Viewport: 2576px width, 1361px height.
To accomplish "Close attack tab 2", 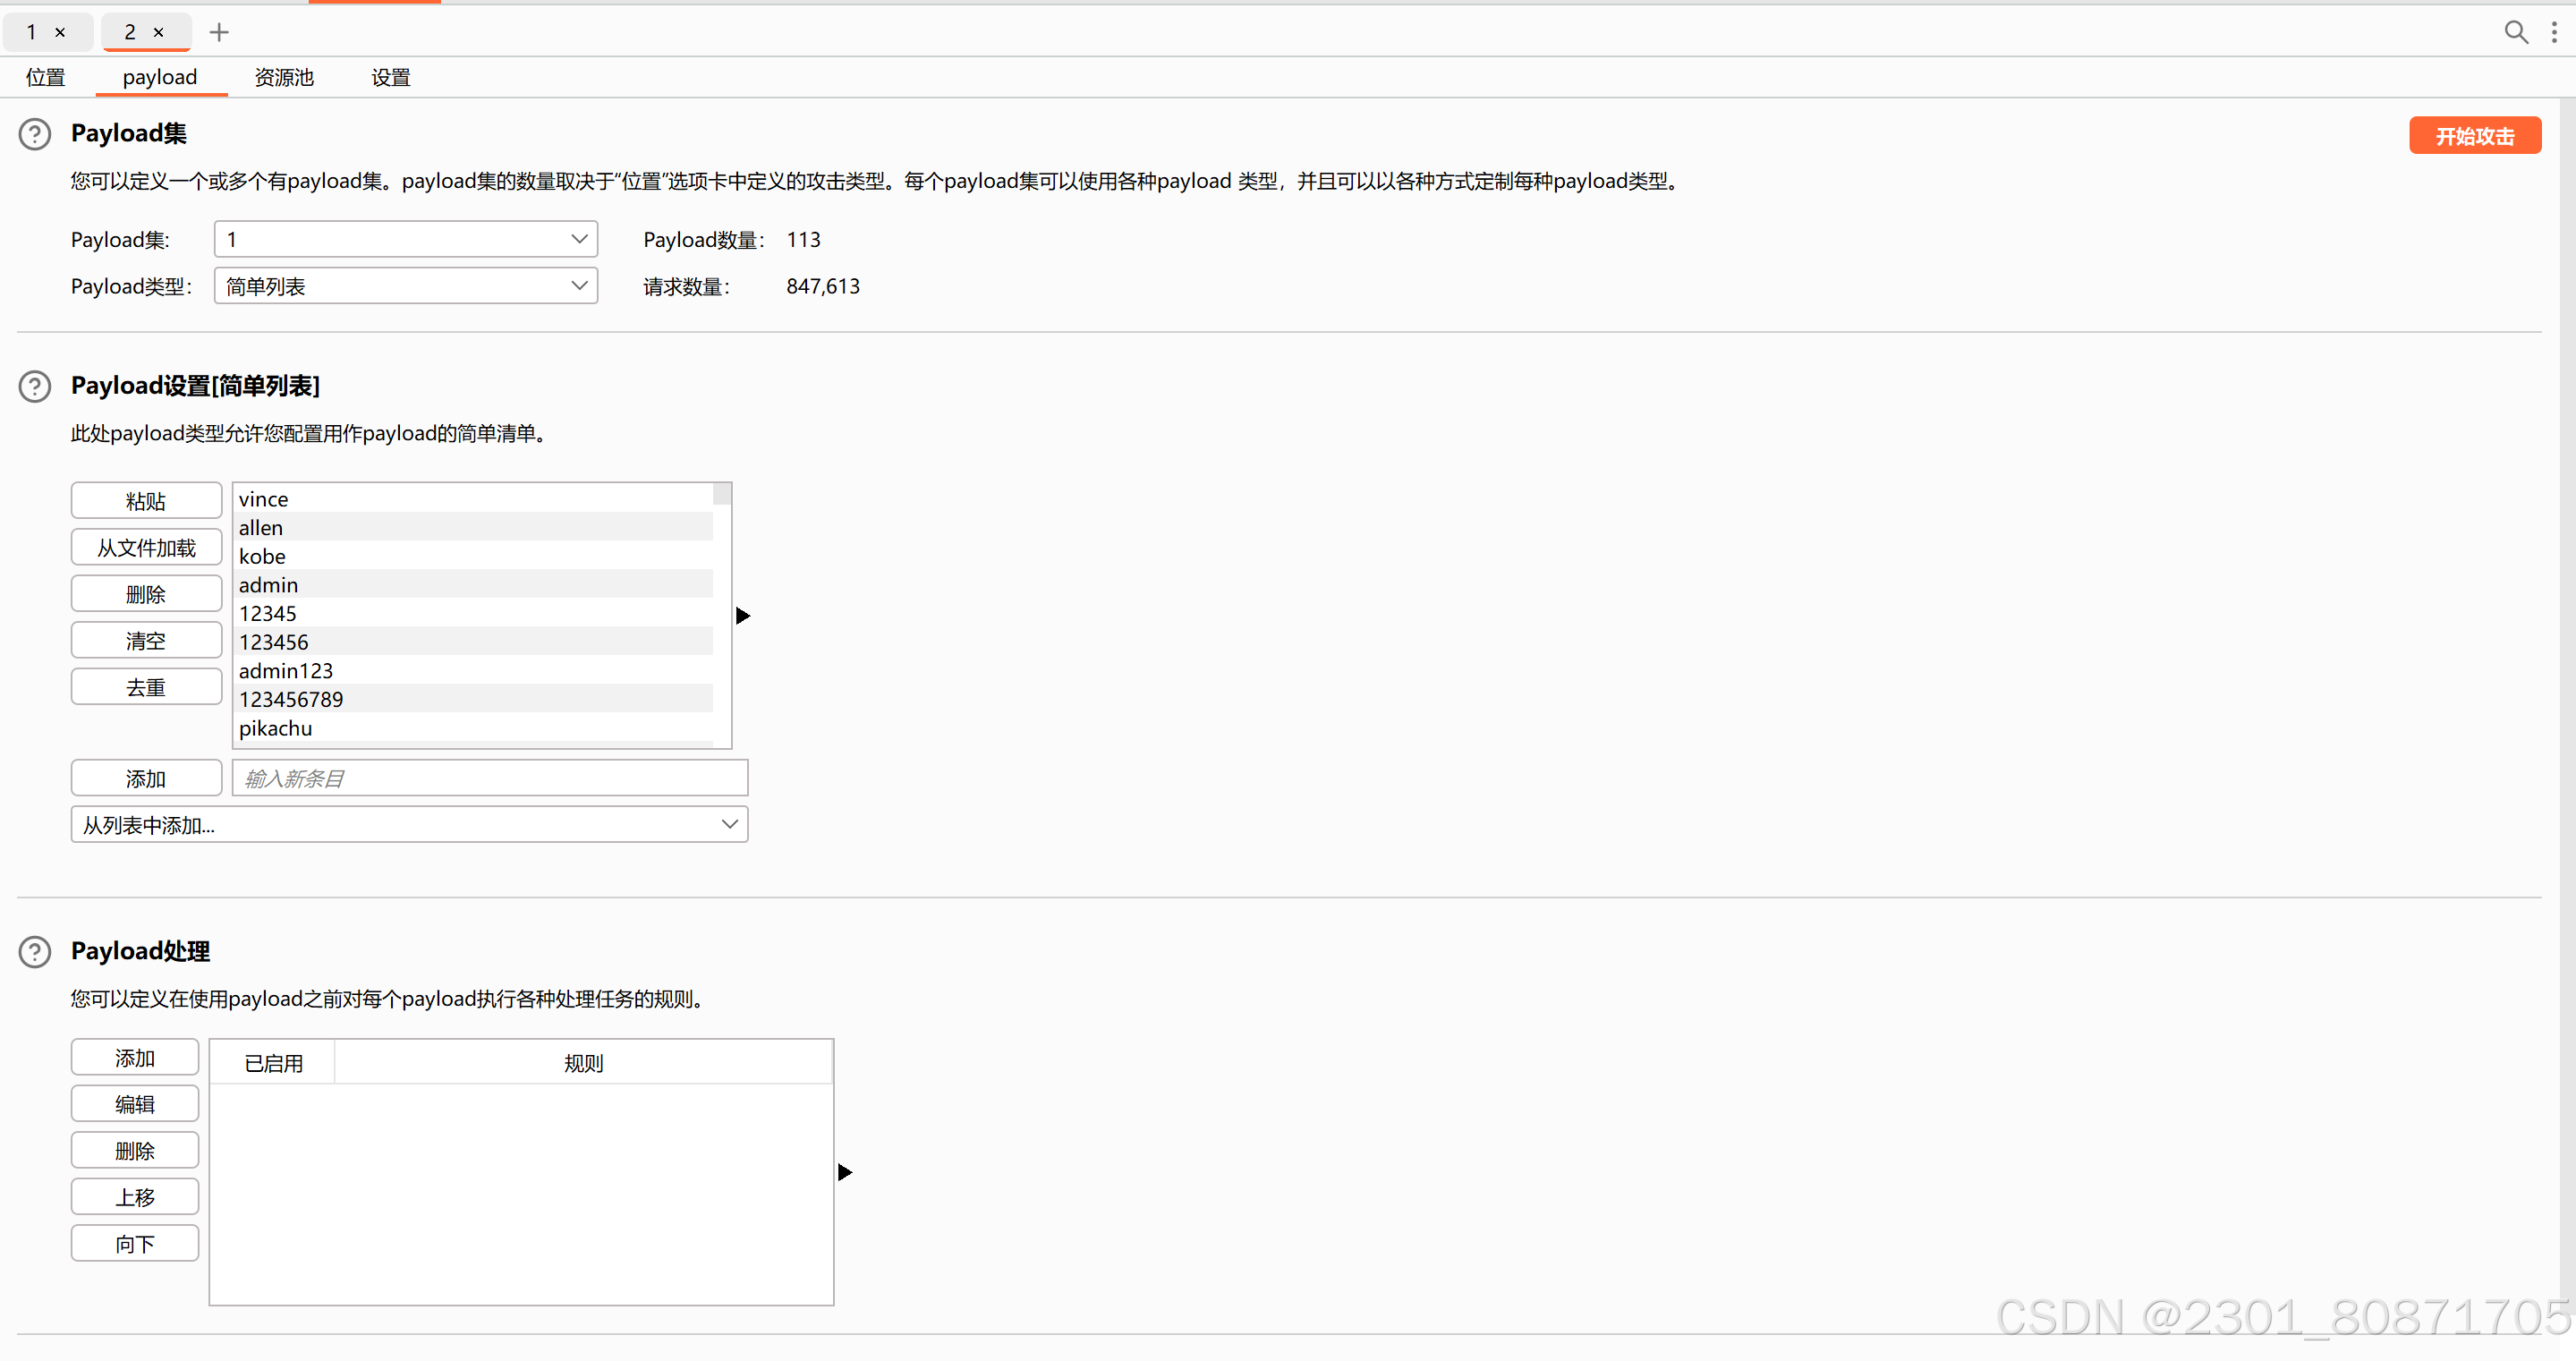I will (x=158, y=32).
